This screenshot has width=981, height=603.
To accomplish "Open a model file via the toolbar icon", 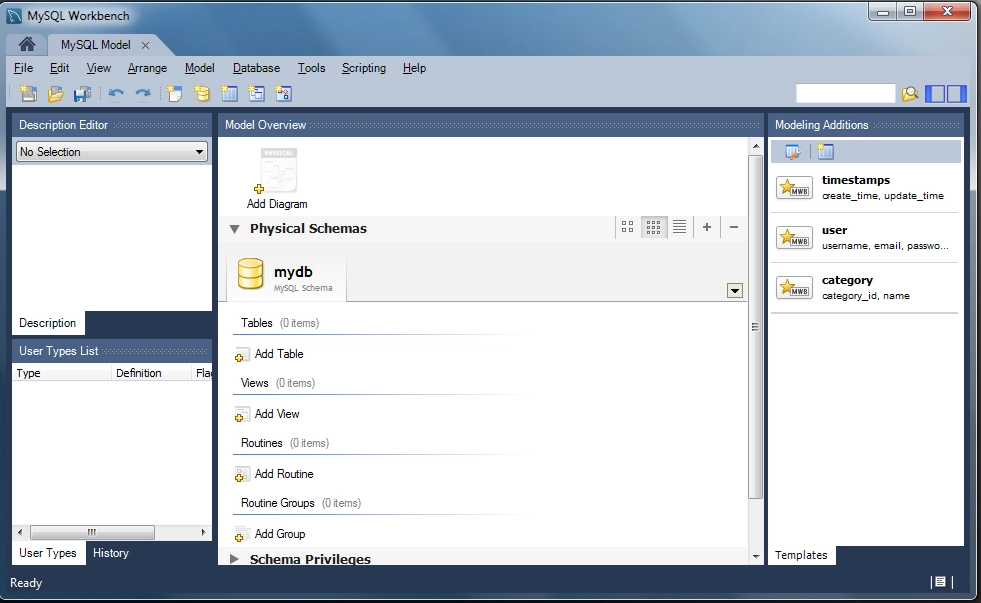I will tap(55, 93).
